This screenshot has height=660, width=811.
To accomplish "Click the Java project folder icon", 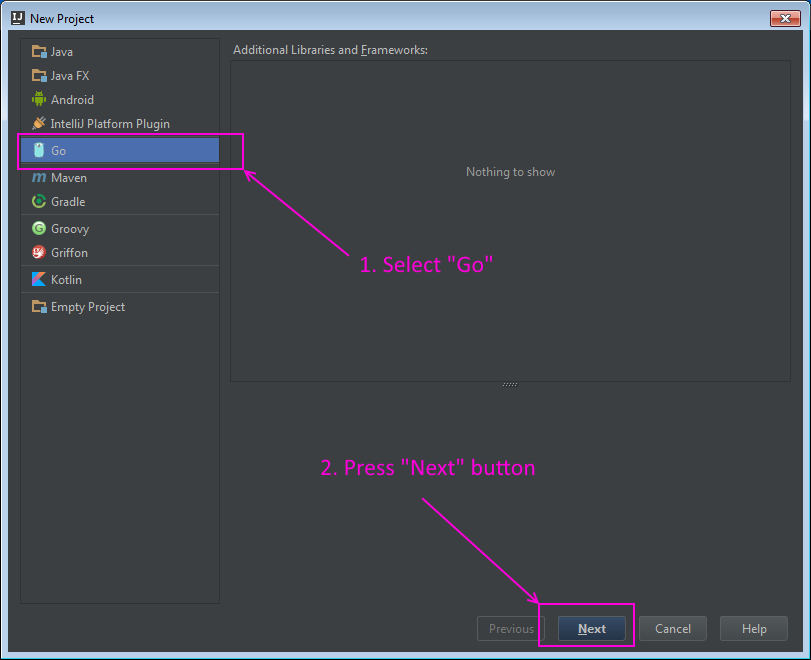I will pos(39,52).
